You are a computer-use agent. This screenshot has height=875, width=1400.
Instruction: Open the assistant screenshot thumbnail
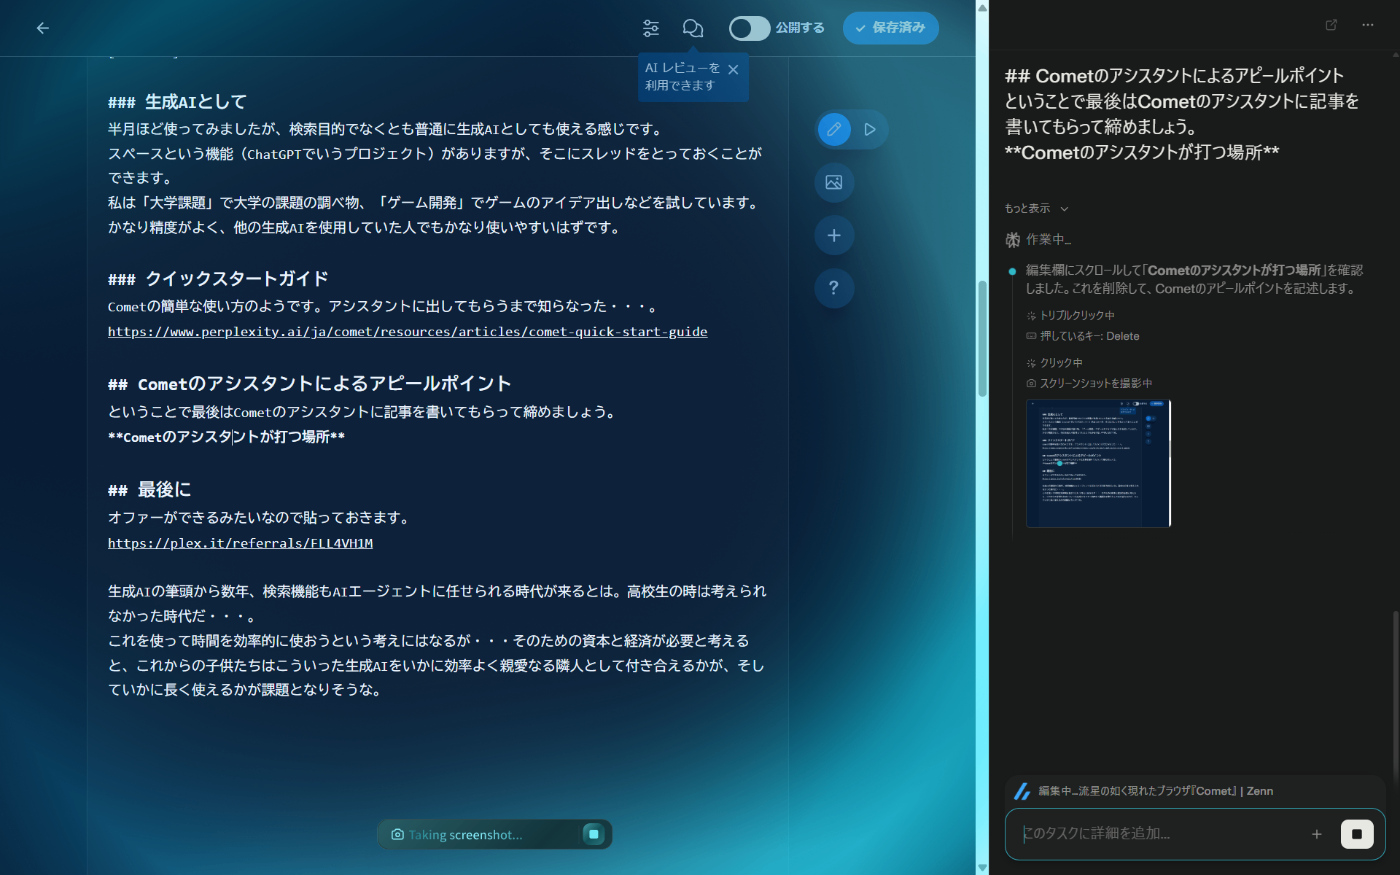pyautogui.click(x=1098, y=463)
